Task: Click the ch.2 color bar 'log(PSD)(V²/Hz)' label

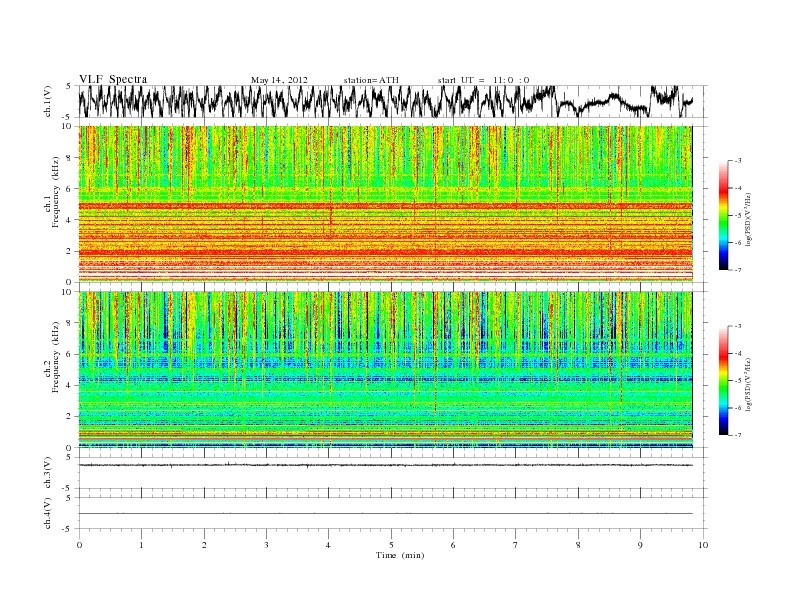Action: 748,384
